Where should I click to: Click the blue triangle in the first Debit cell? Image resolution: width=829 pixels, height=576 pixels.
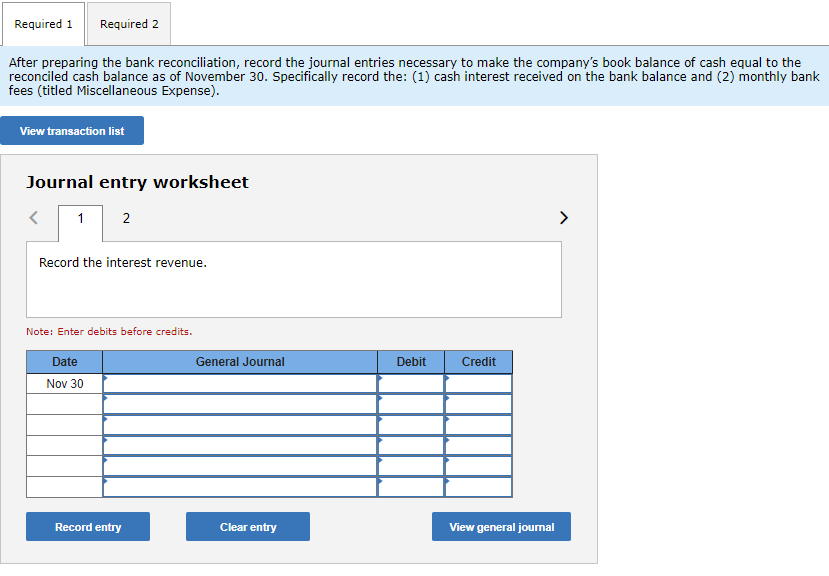click(x=380, y=378)
